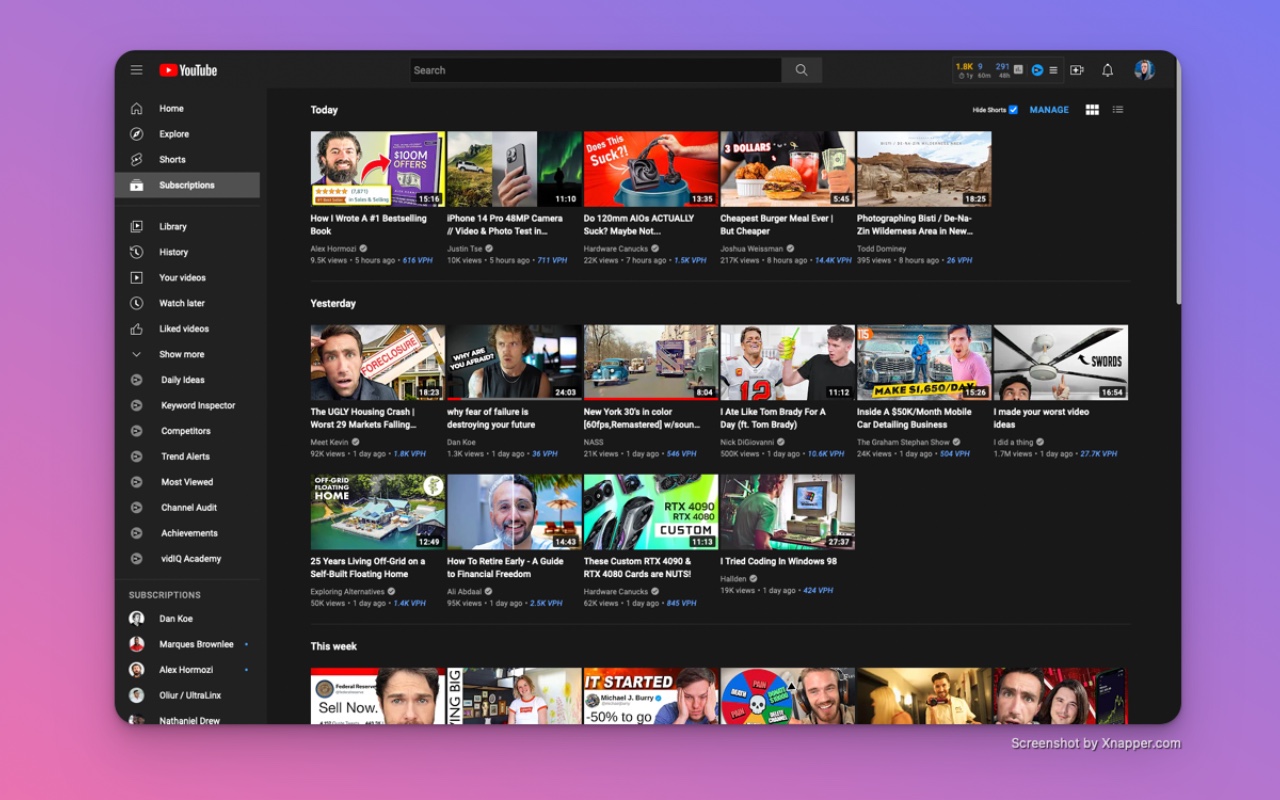The image size is (1280, 800).
Task: Open the Watch later playlist icon
Action: pos(139,303)
